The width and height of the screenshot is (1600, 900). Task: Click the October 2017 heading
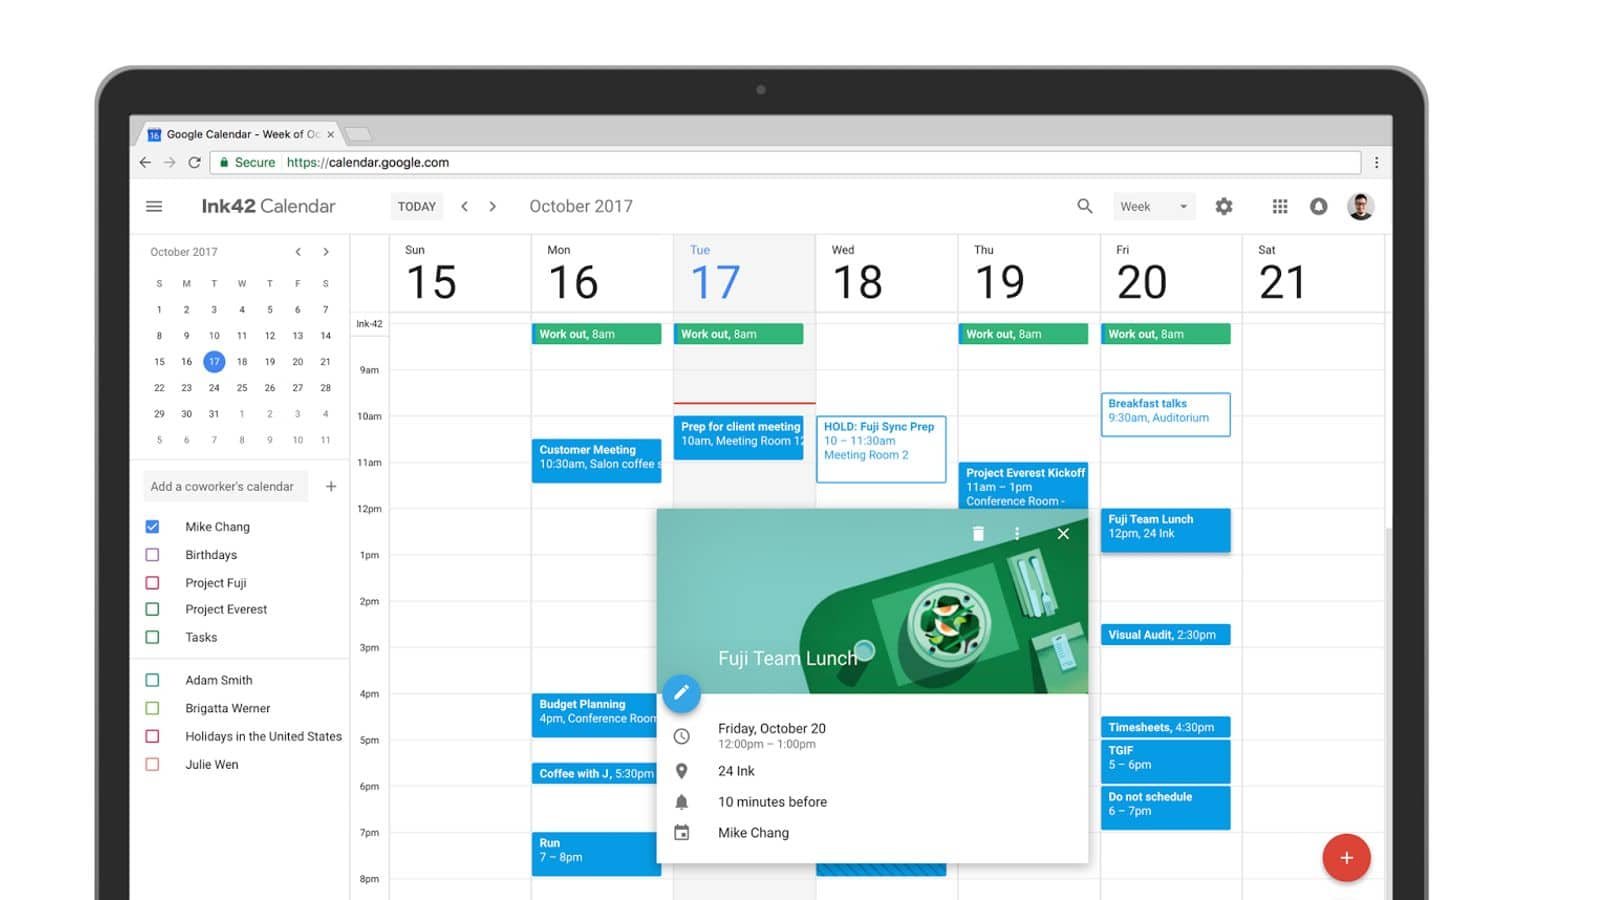tap(581, 206)
